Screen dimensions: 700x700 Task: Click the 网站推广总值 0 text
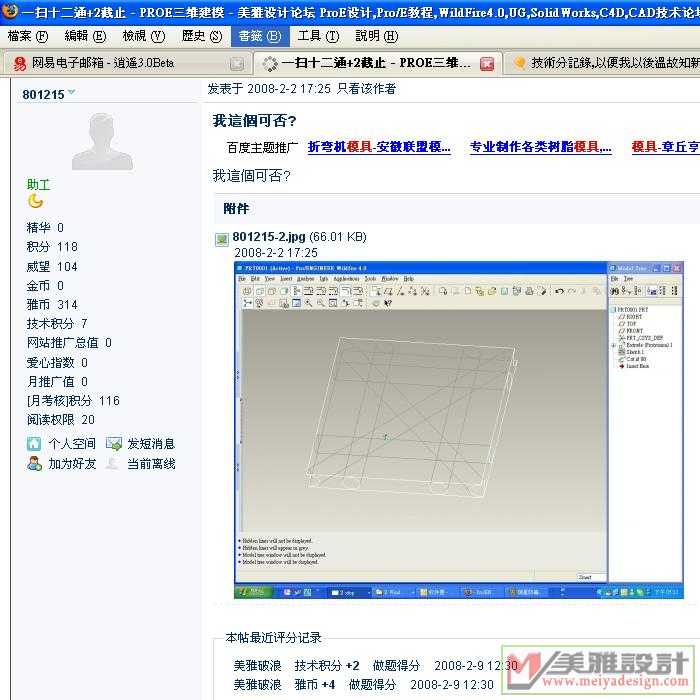point(69,343)
